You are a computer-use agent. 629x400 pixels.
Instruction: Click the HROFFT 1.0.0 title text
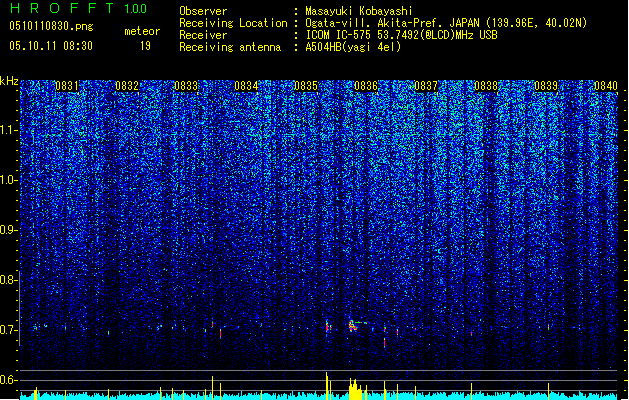tap(78, 8)
